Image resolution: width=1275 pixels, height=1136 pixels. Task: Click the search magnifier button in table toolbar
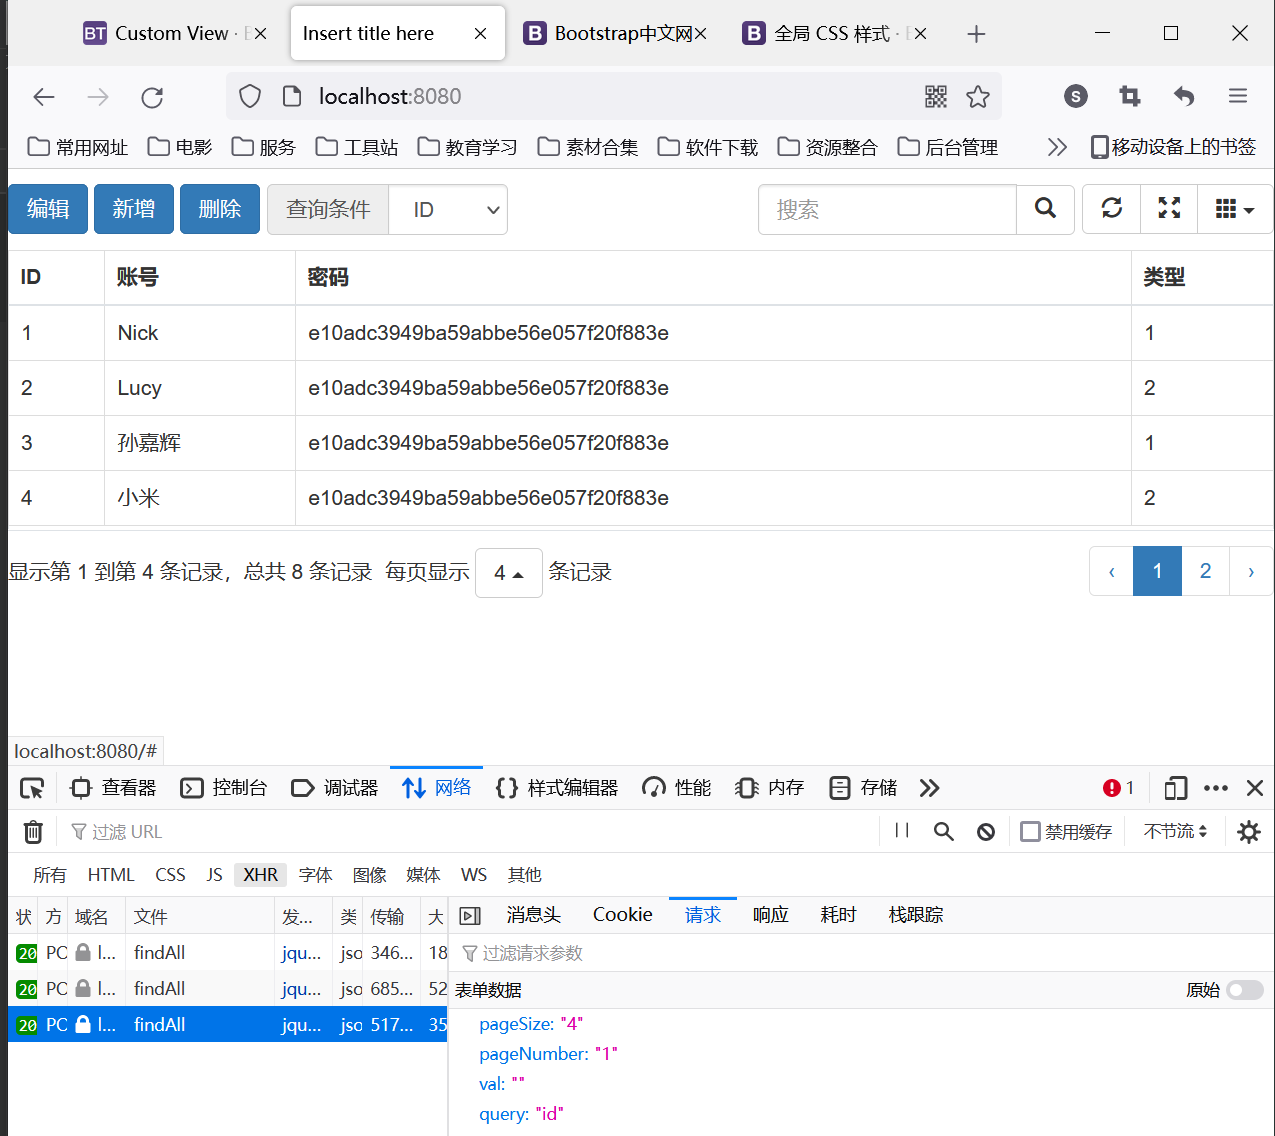1045,209
